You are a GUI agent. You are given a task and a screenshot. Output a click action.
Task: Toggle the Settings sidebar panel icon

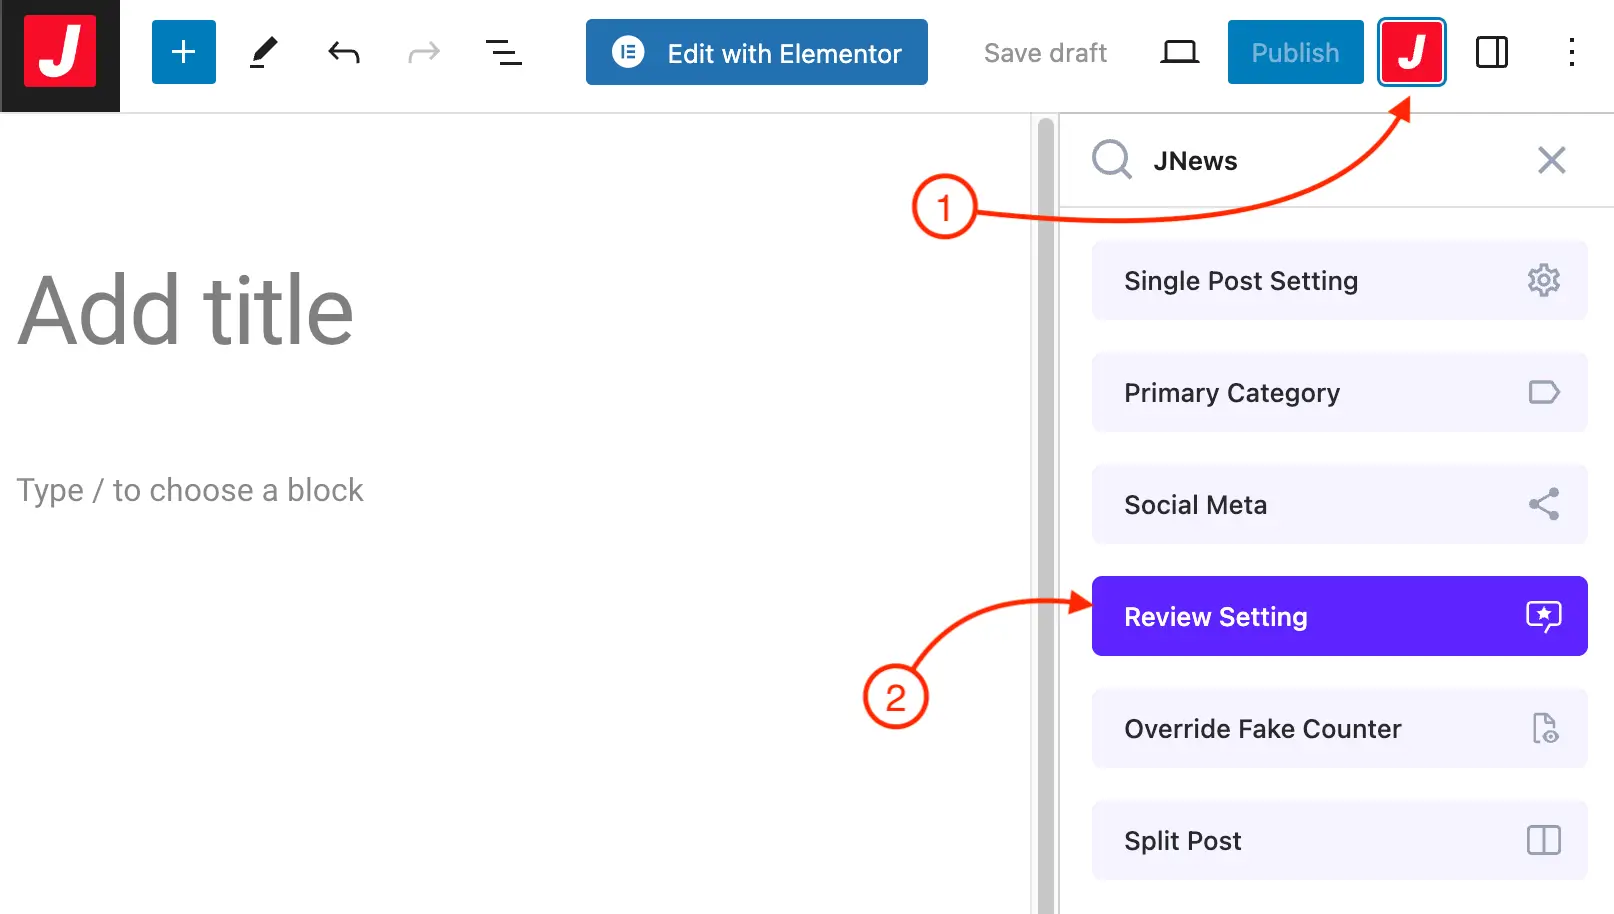(x=1492, y=52)
